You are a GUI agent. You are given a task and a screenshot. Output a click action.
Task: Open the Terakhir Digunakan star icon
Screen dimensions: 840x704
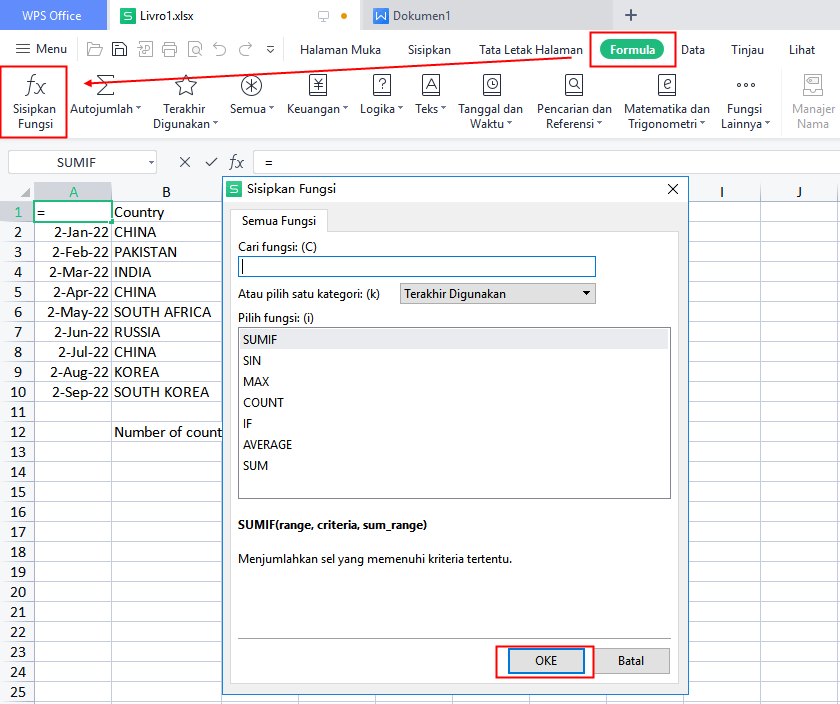tap(185, 85)
